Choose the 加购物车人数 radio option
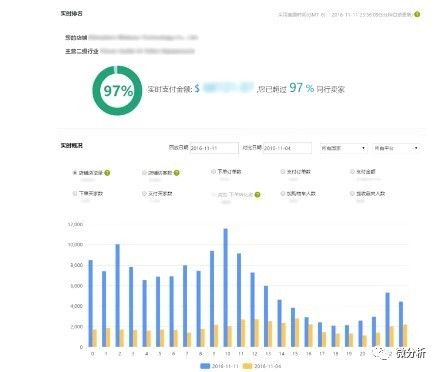 283,193
